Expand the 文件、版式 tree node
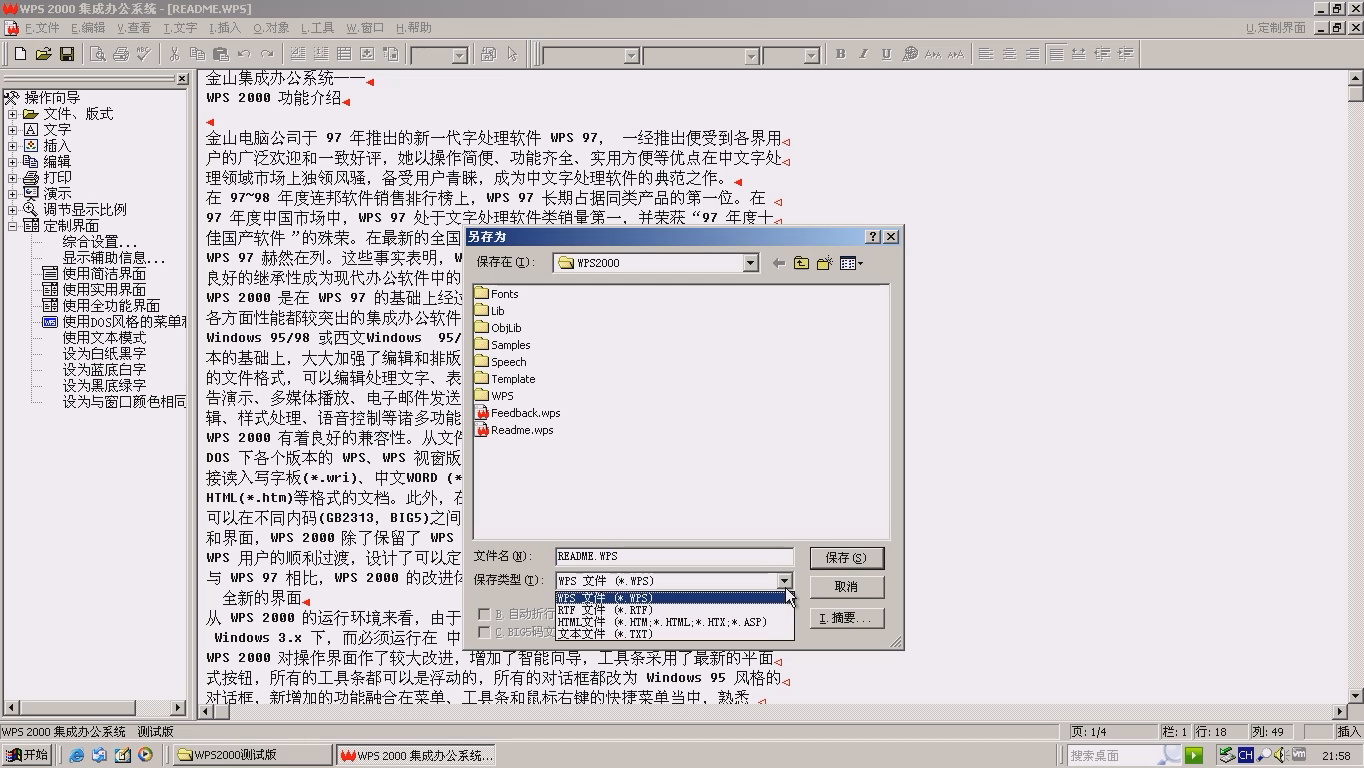 13,114
